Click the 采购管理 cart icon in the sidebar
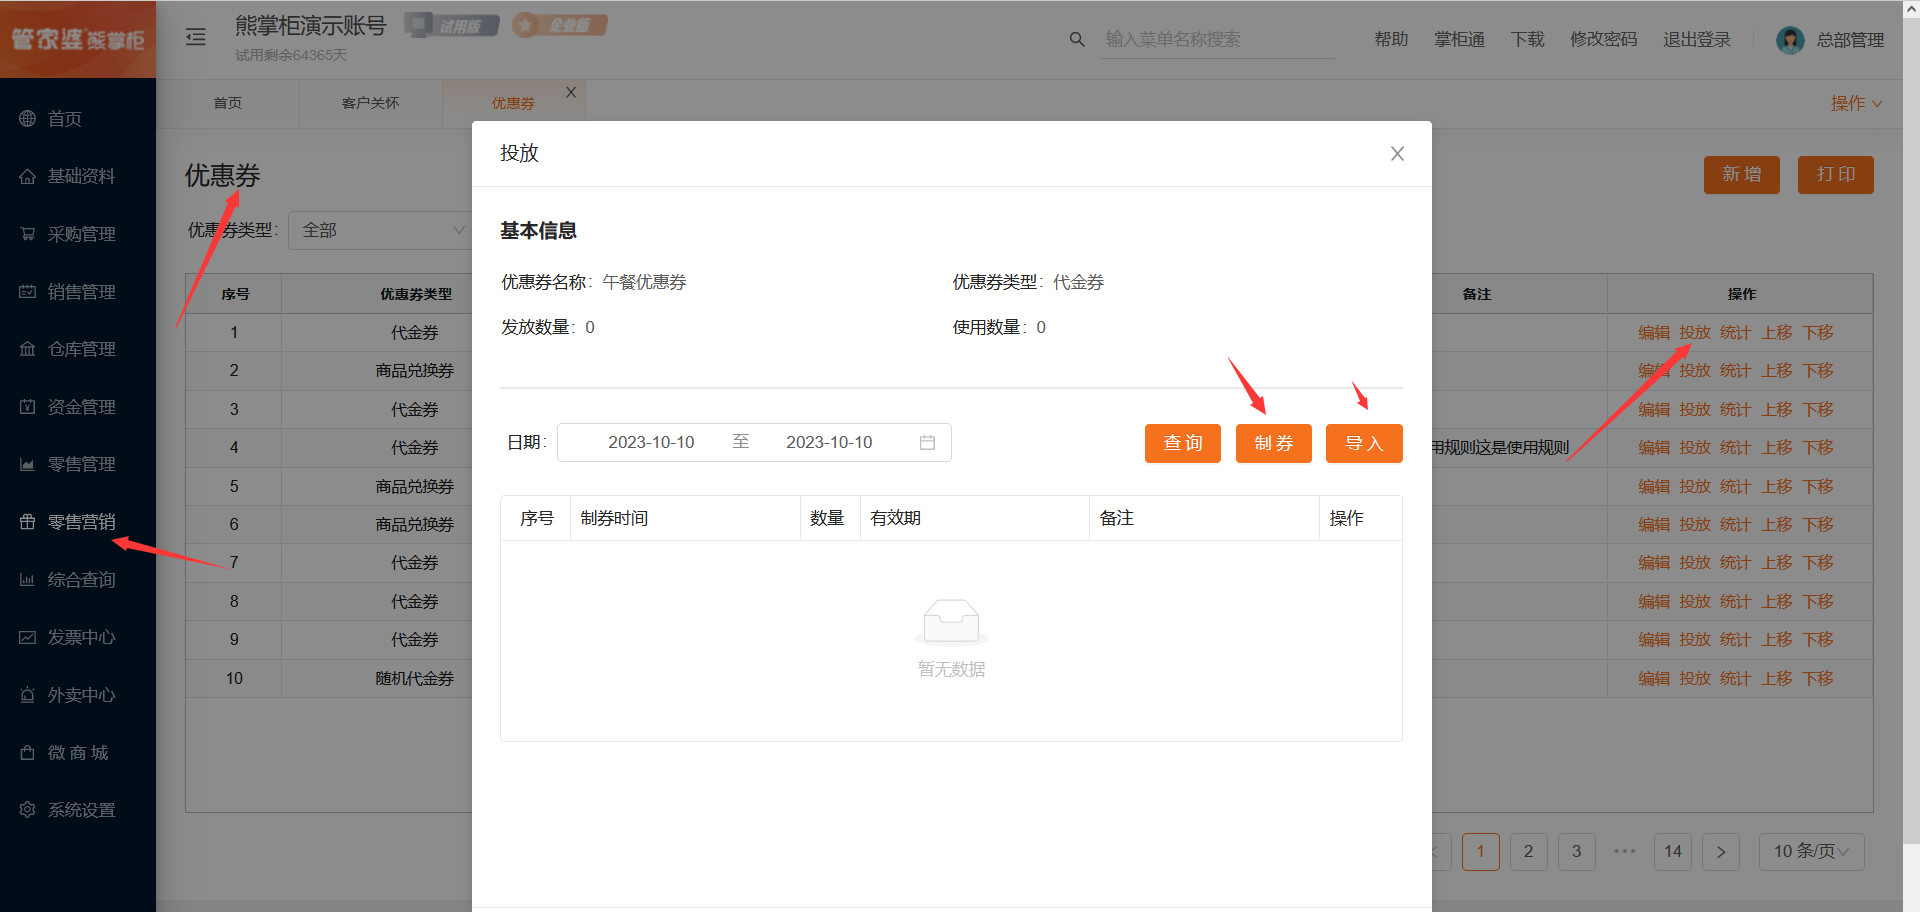Image resolution: width=1920 pixels, height=912 pixels. (27, 234)
